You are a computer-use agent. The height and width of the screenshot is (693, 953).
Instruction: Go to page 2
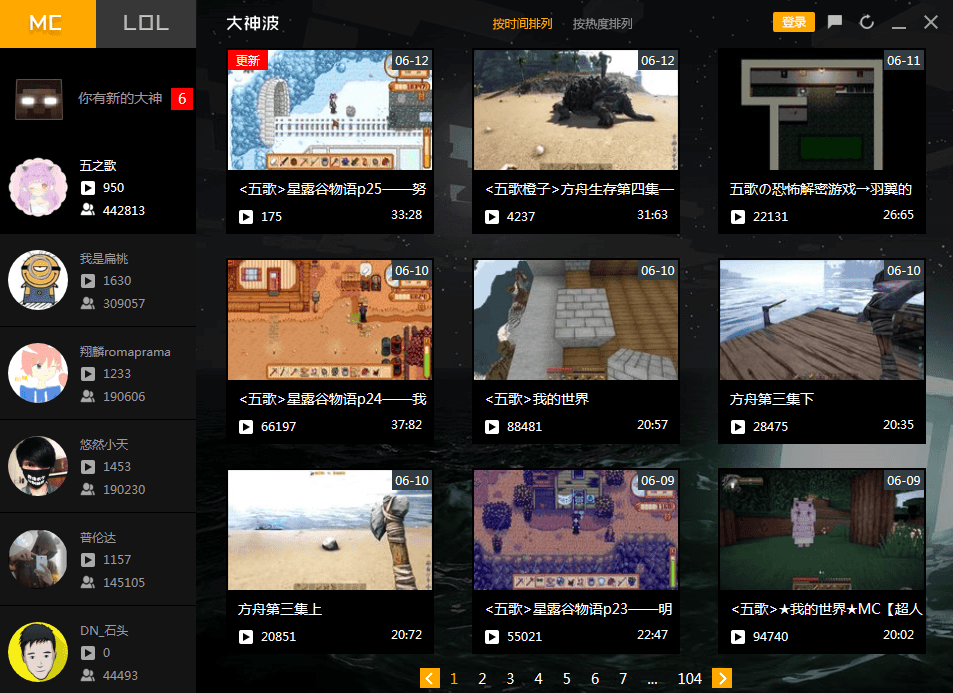[482, 678]
